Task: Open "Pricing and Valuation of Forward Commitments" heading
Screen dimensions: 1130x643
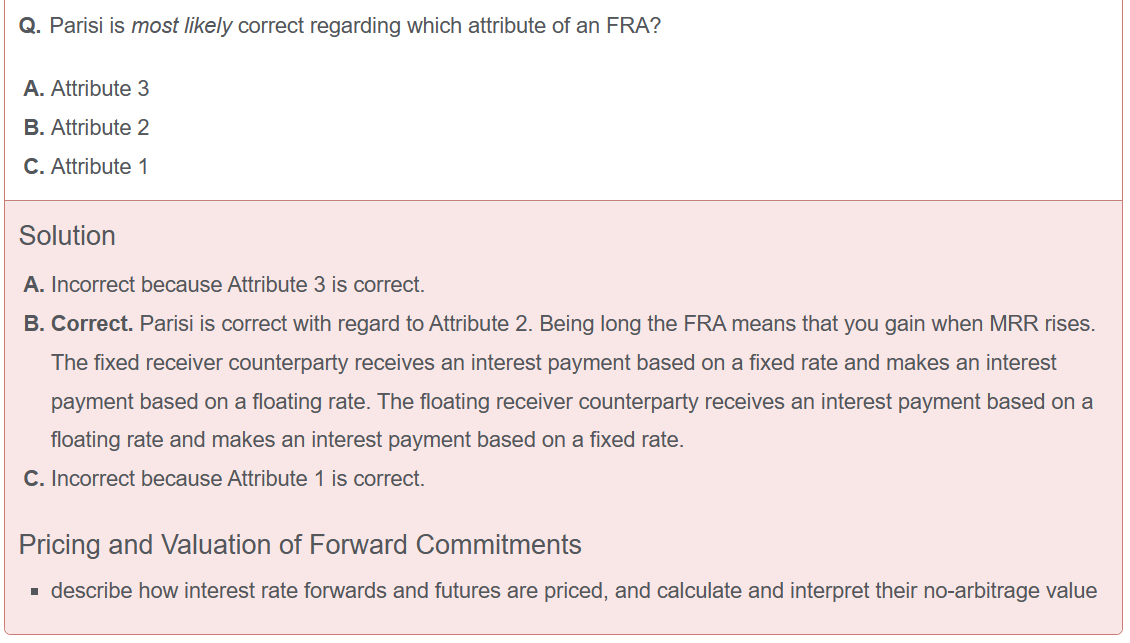Action: pos(300,545)
